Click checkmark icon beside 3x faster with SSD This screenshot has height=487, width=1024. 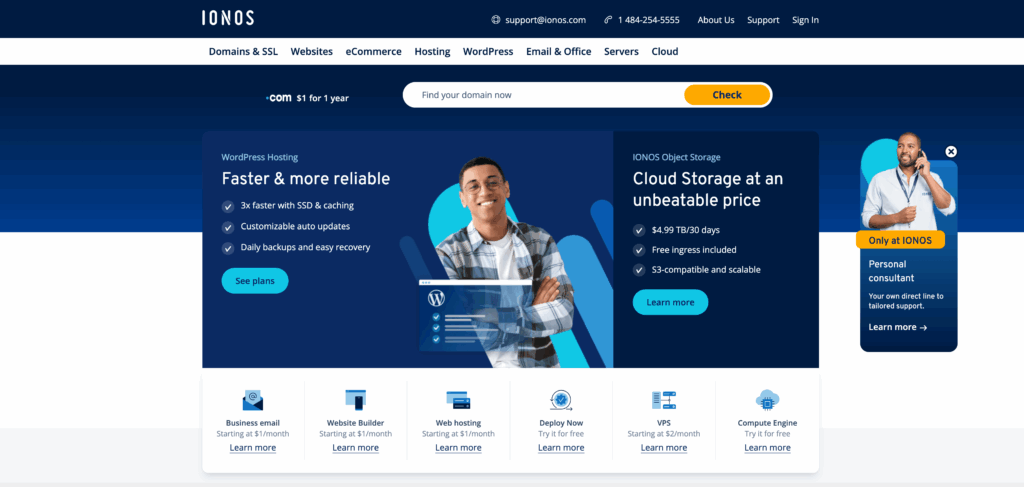228,206
